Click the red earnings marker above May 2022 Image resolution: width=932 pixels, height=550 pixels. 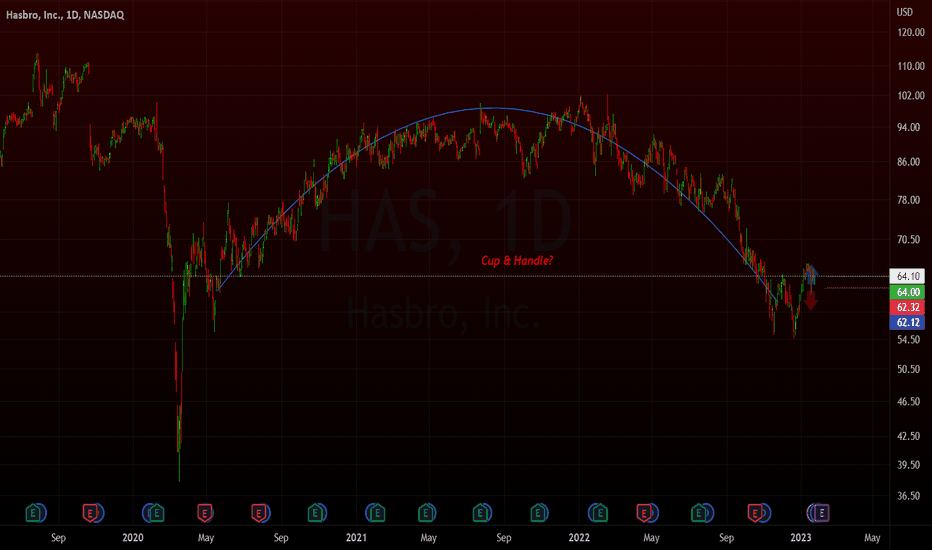click(x=644, y=513)
